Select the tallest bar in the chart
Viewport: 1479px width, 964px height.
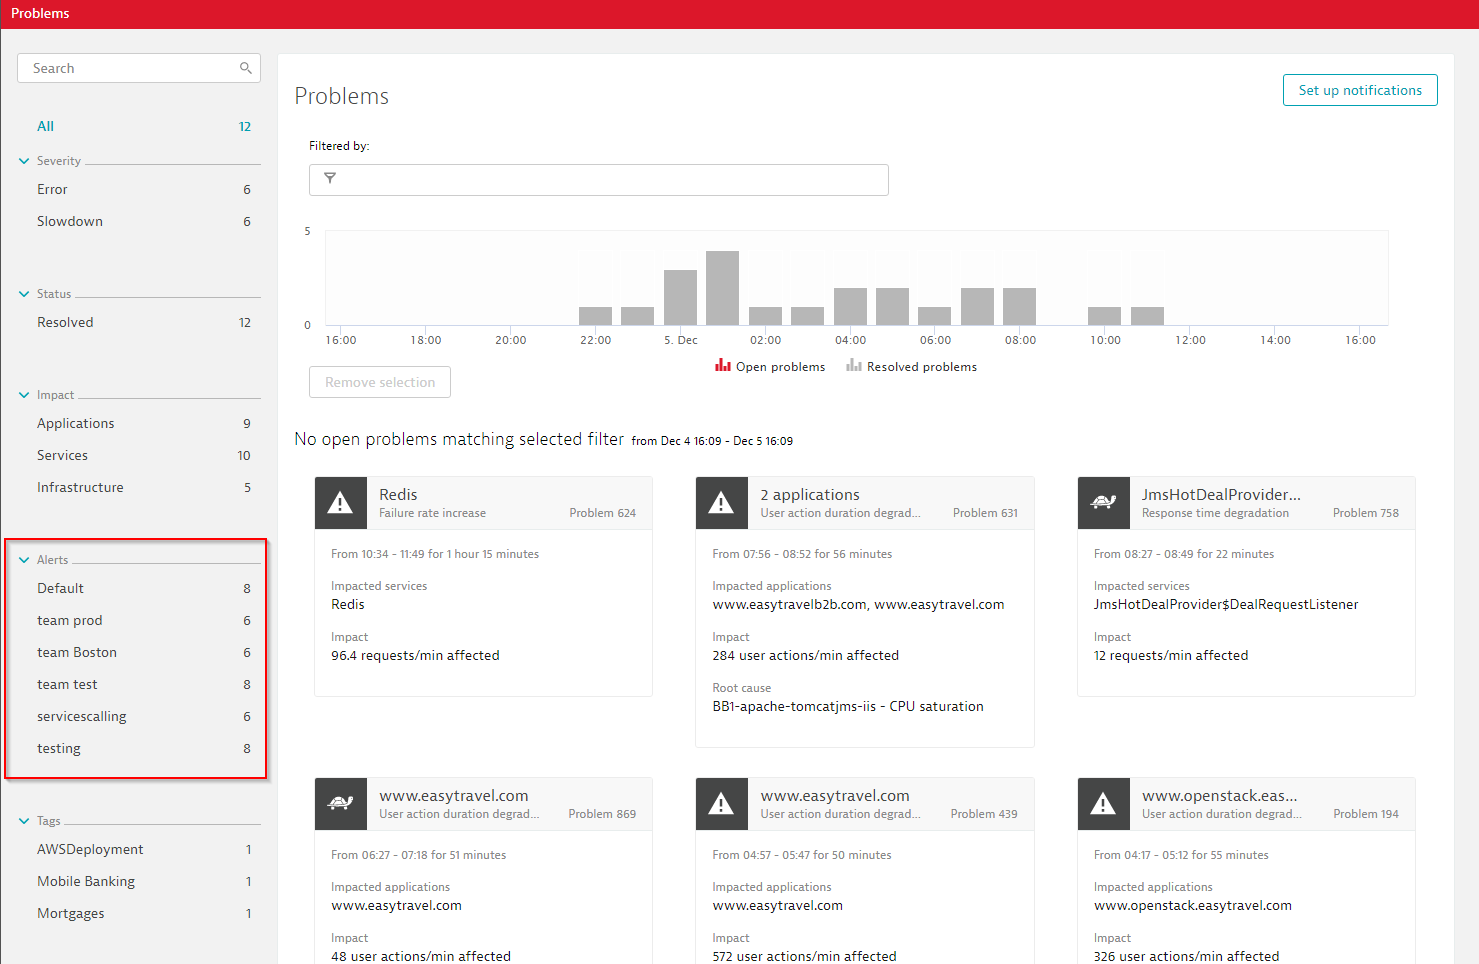point(722,288)
